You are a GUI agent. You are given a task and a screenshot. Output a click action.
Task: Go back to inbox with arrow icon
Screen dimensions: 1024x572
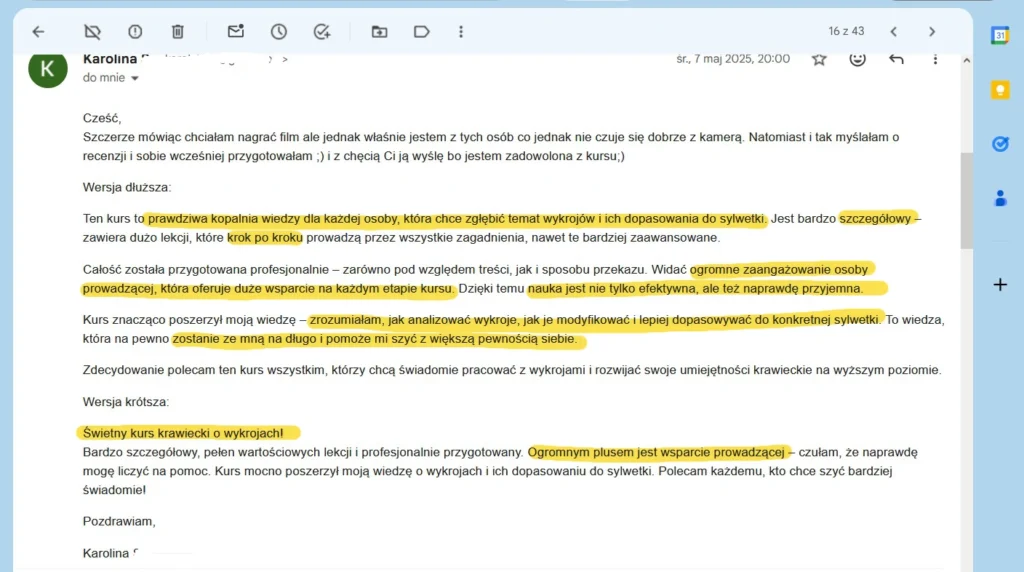point(39,31)
